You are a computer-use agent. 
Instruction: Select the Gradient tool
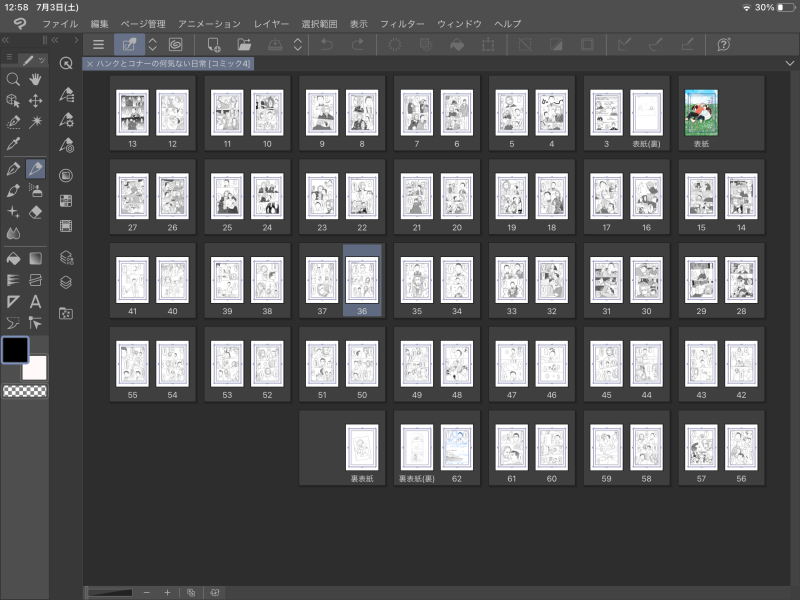coord(35,259)
